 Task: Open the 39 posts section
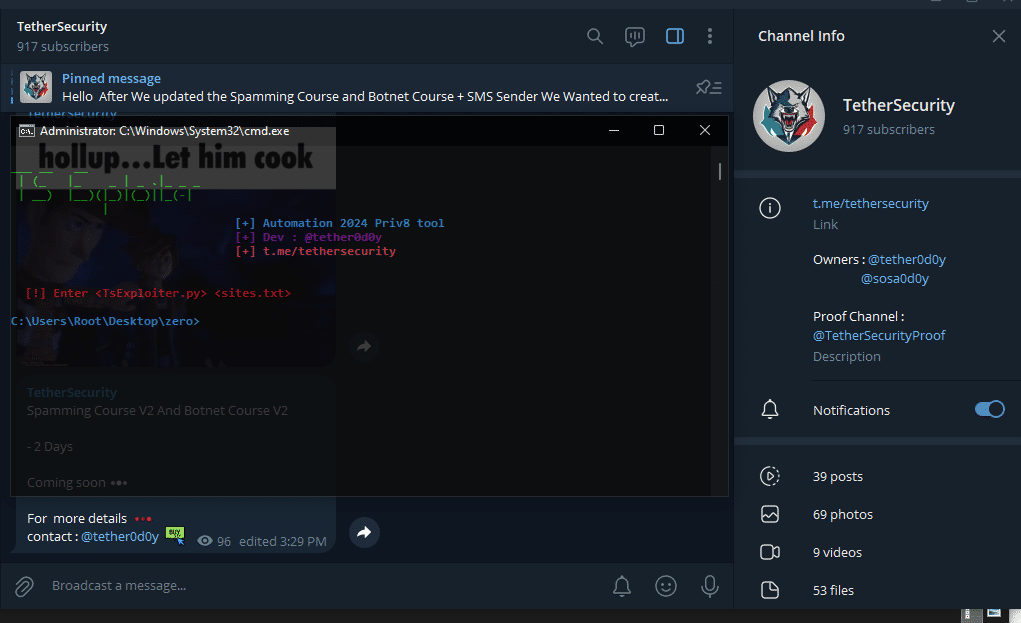point(838,476)
